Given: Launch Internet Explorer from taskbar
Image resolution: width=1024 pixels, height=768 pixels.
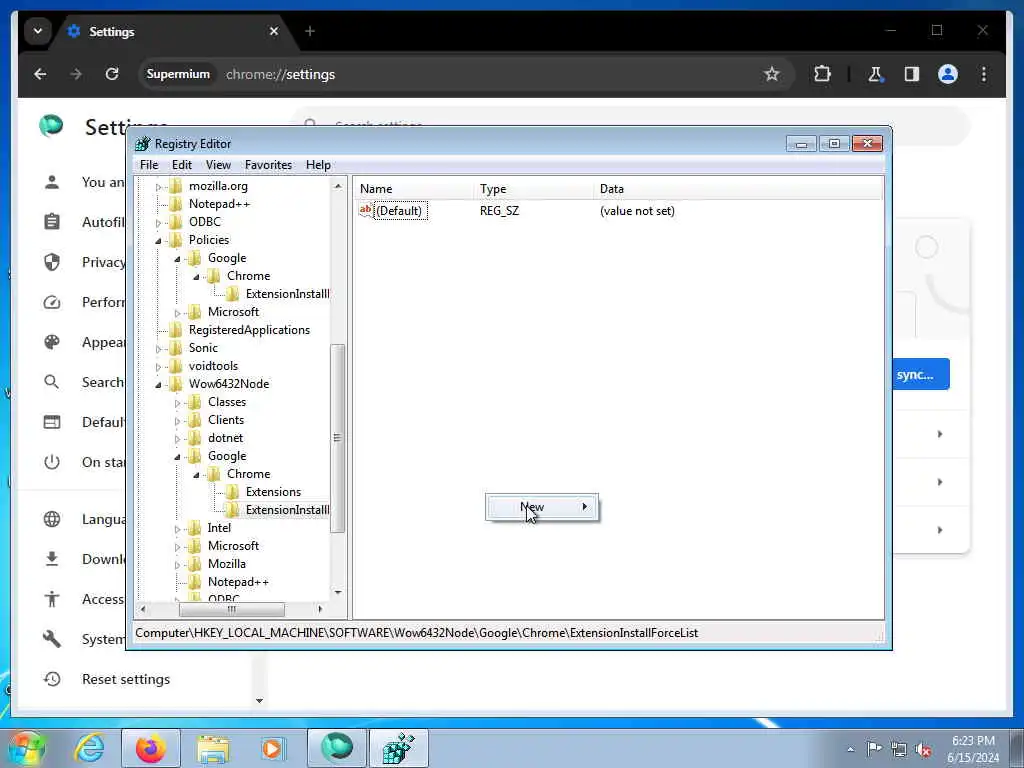Looking at the screenshot, I should 89,748.
